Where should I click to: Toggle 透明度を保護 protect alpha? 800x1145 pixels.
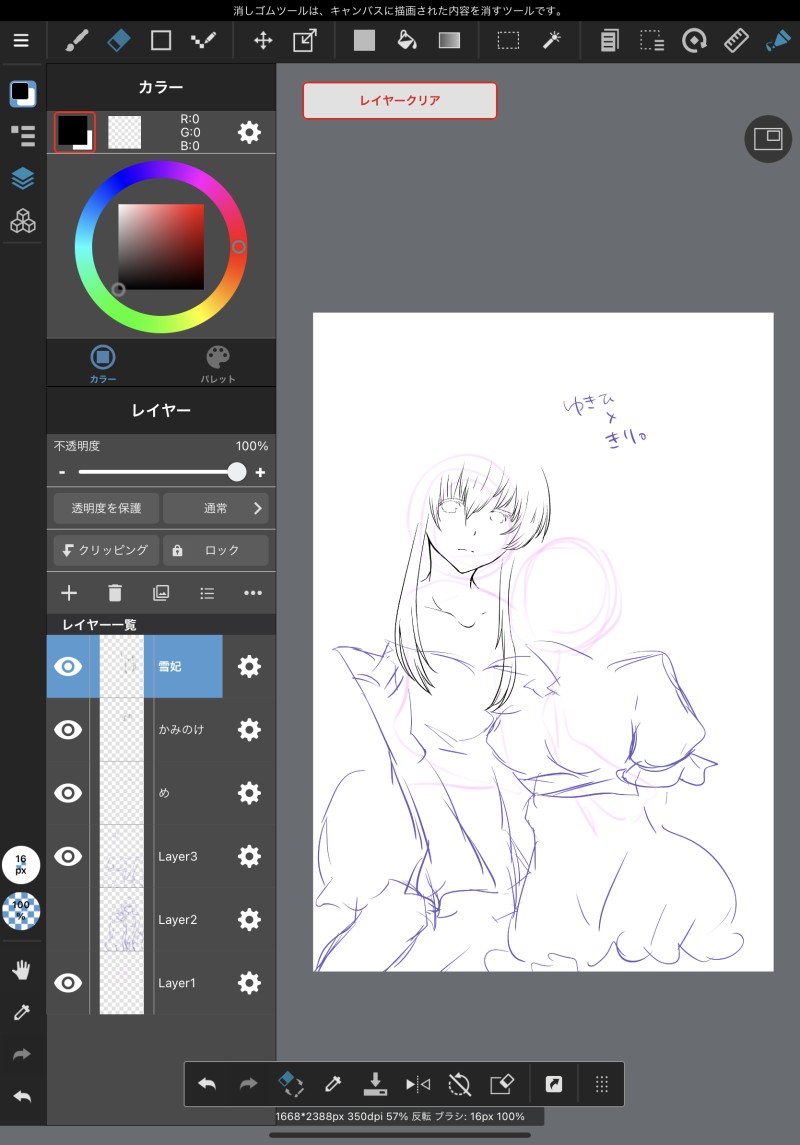[x=106, y=508]
